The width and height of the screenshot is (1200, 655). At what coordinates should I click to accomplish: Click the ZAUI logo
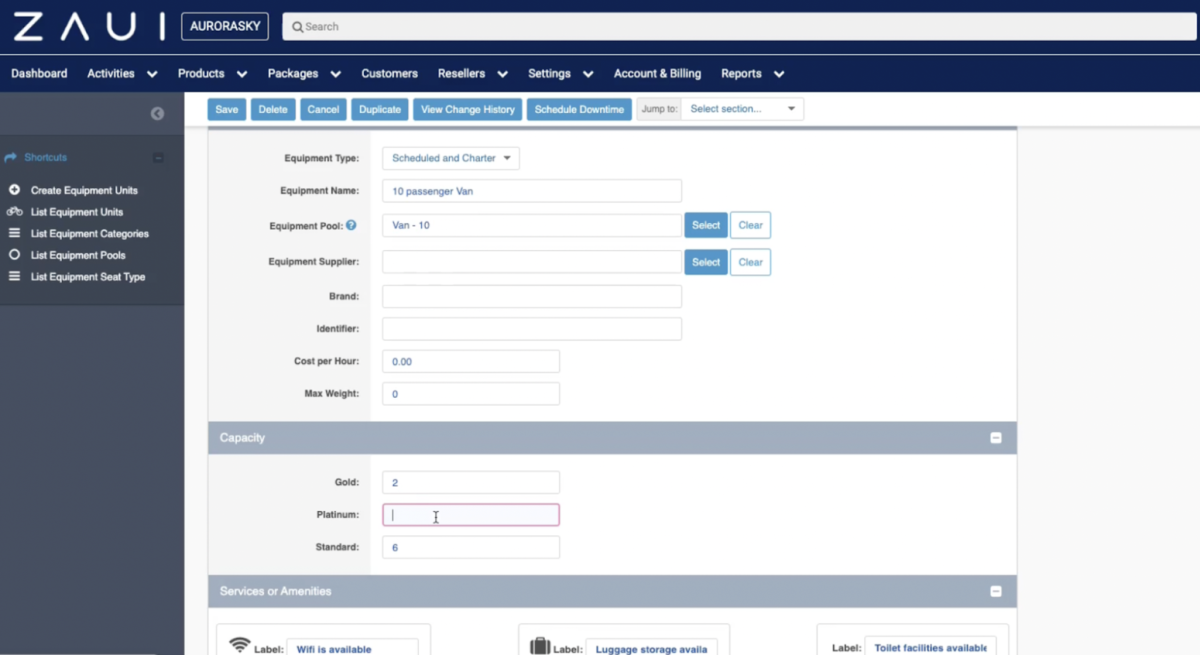coord(88,26)
